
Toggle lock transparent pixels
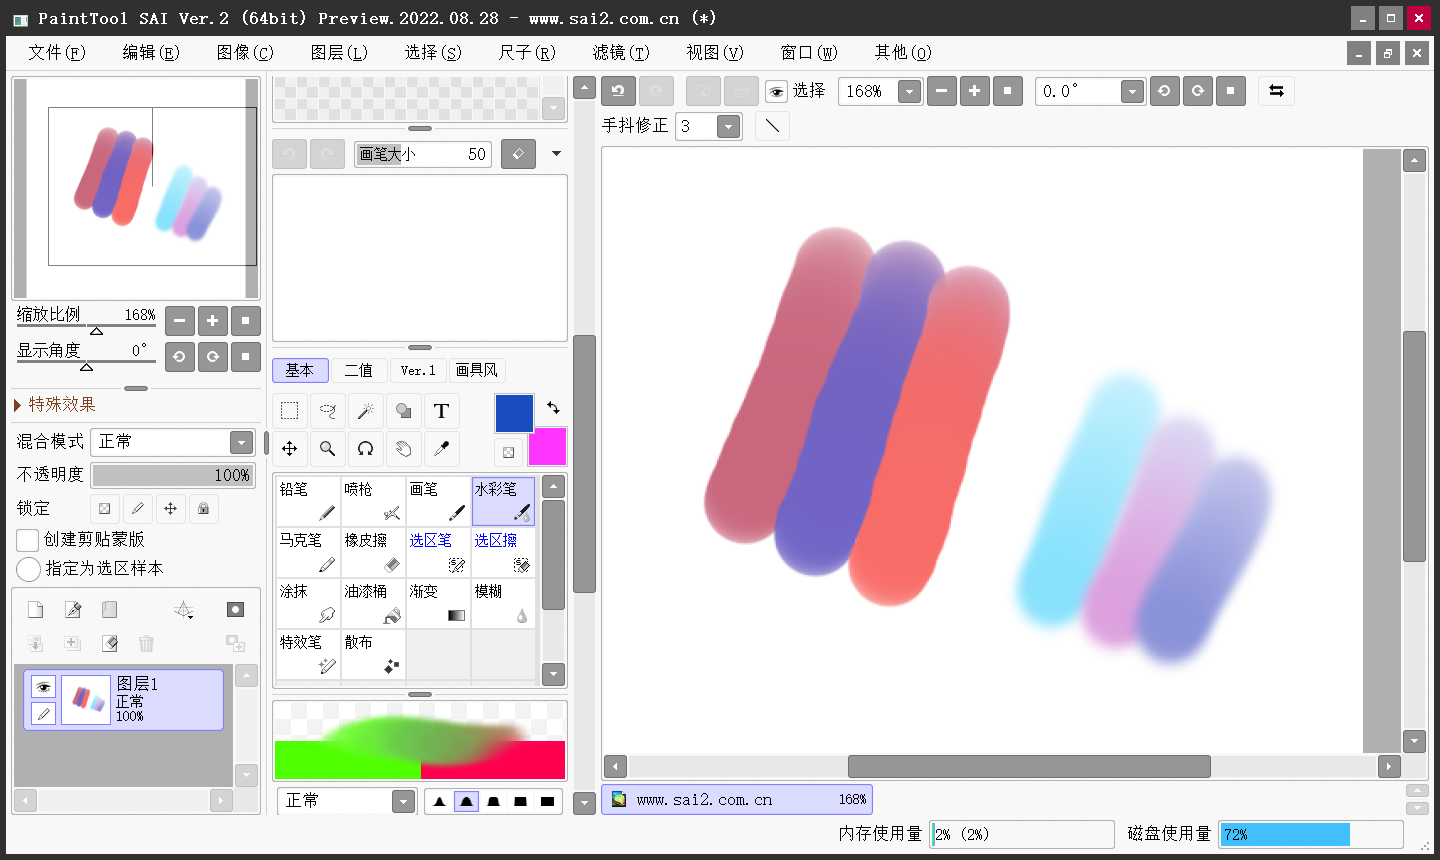pyautogui.click(x=105, y=509)
